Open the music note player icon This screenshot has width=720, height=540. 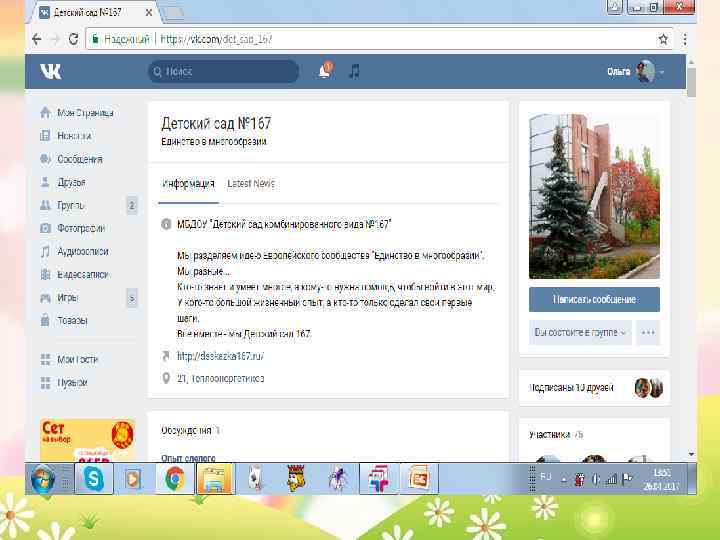(354, 71)
